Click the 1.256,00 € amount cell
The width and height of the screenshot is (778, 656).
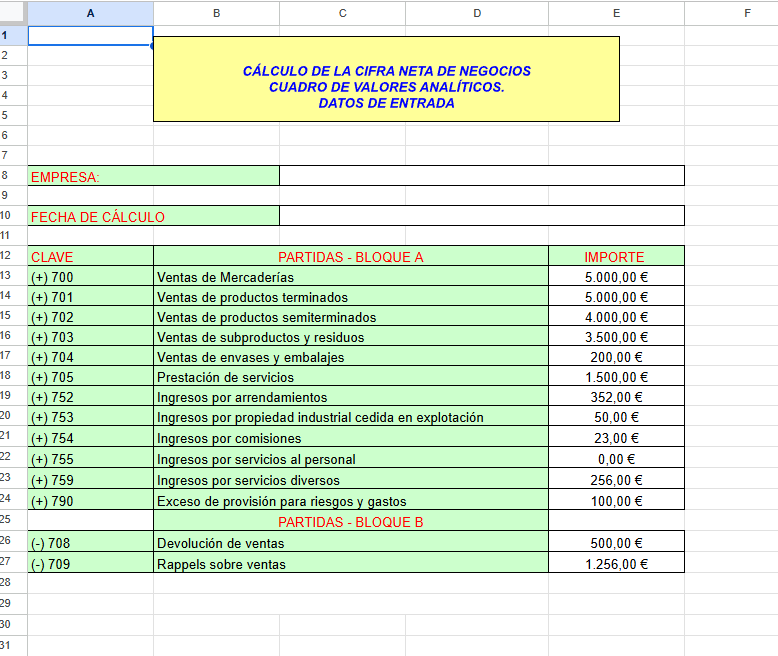tap(616, 564)
